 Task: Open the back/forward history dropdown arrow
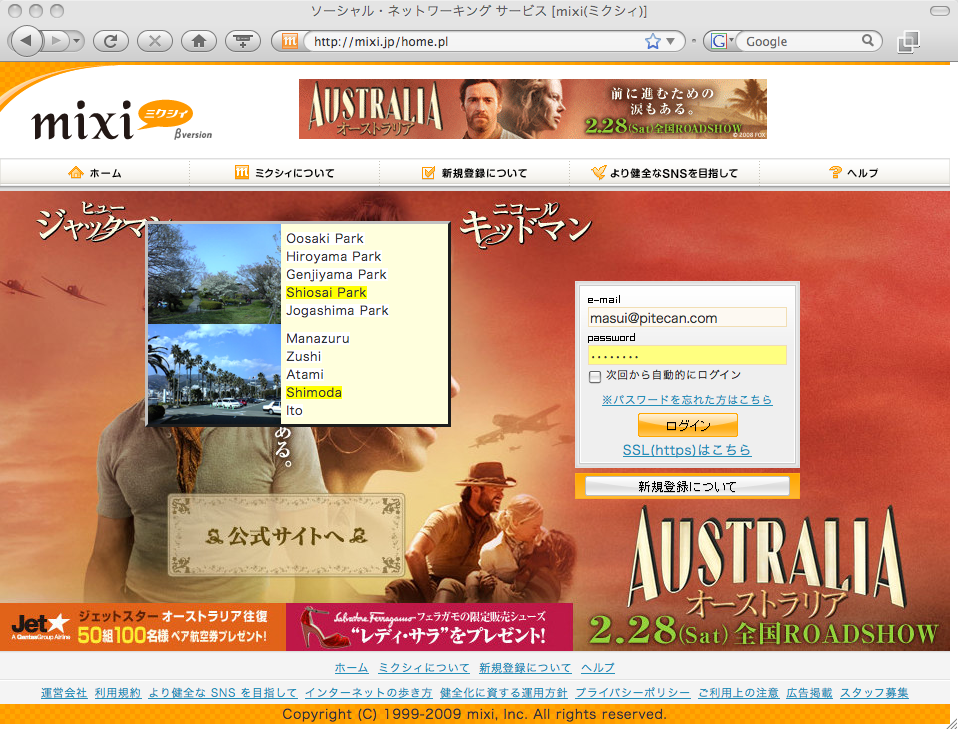(x=76, y=41)
